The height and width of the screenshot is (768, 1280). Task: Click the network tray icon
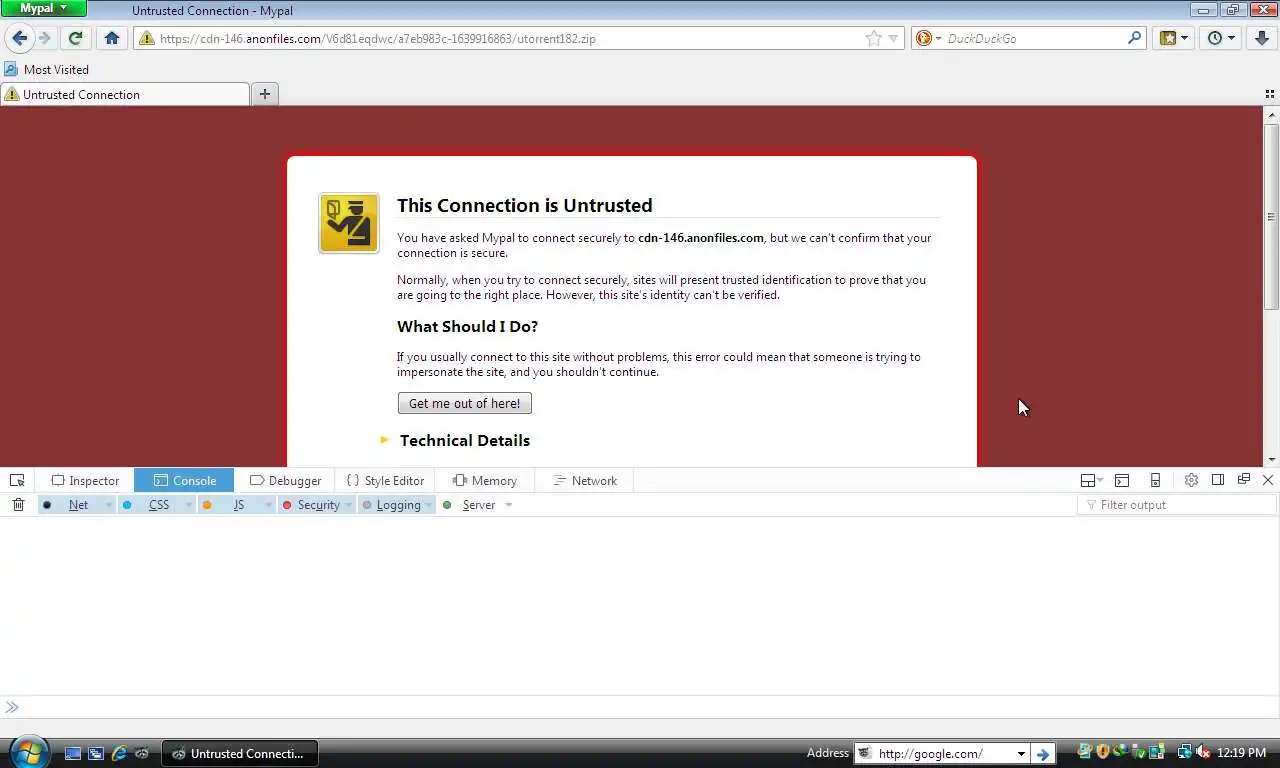pos(1185,752)
